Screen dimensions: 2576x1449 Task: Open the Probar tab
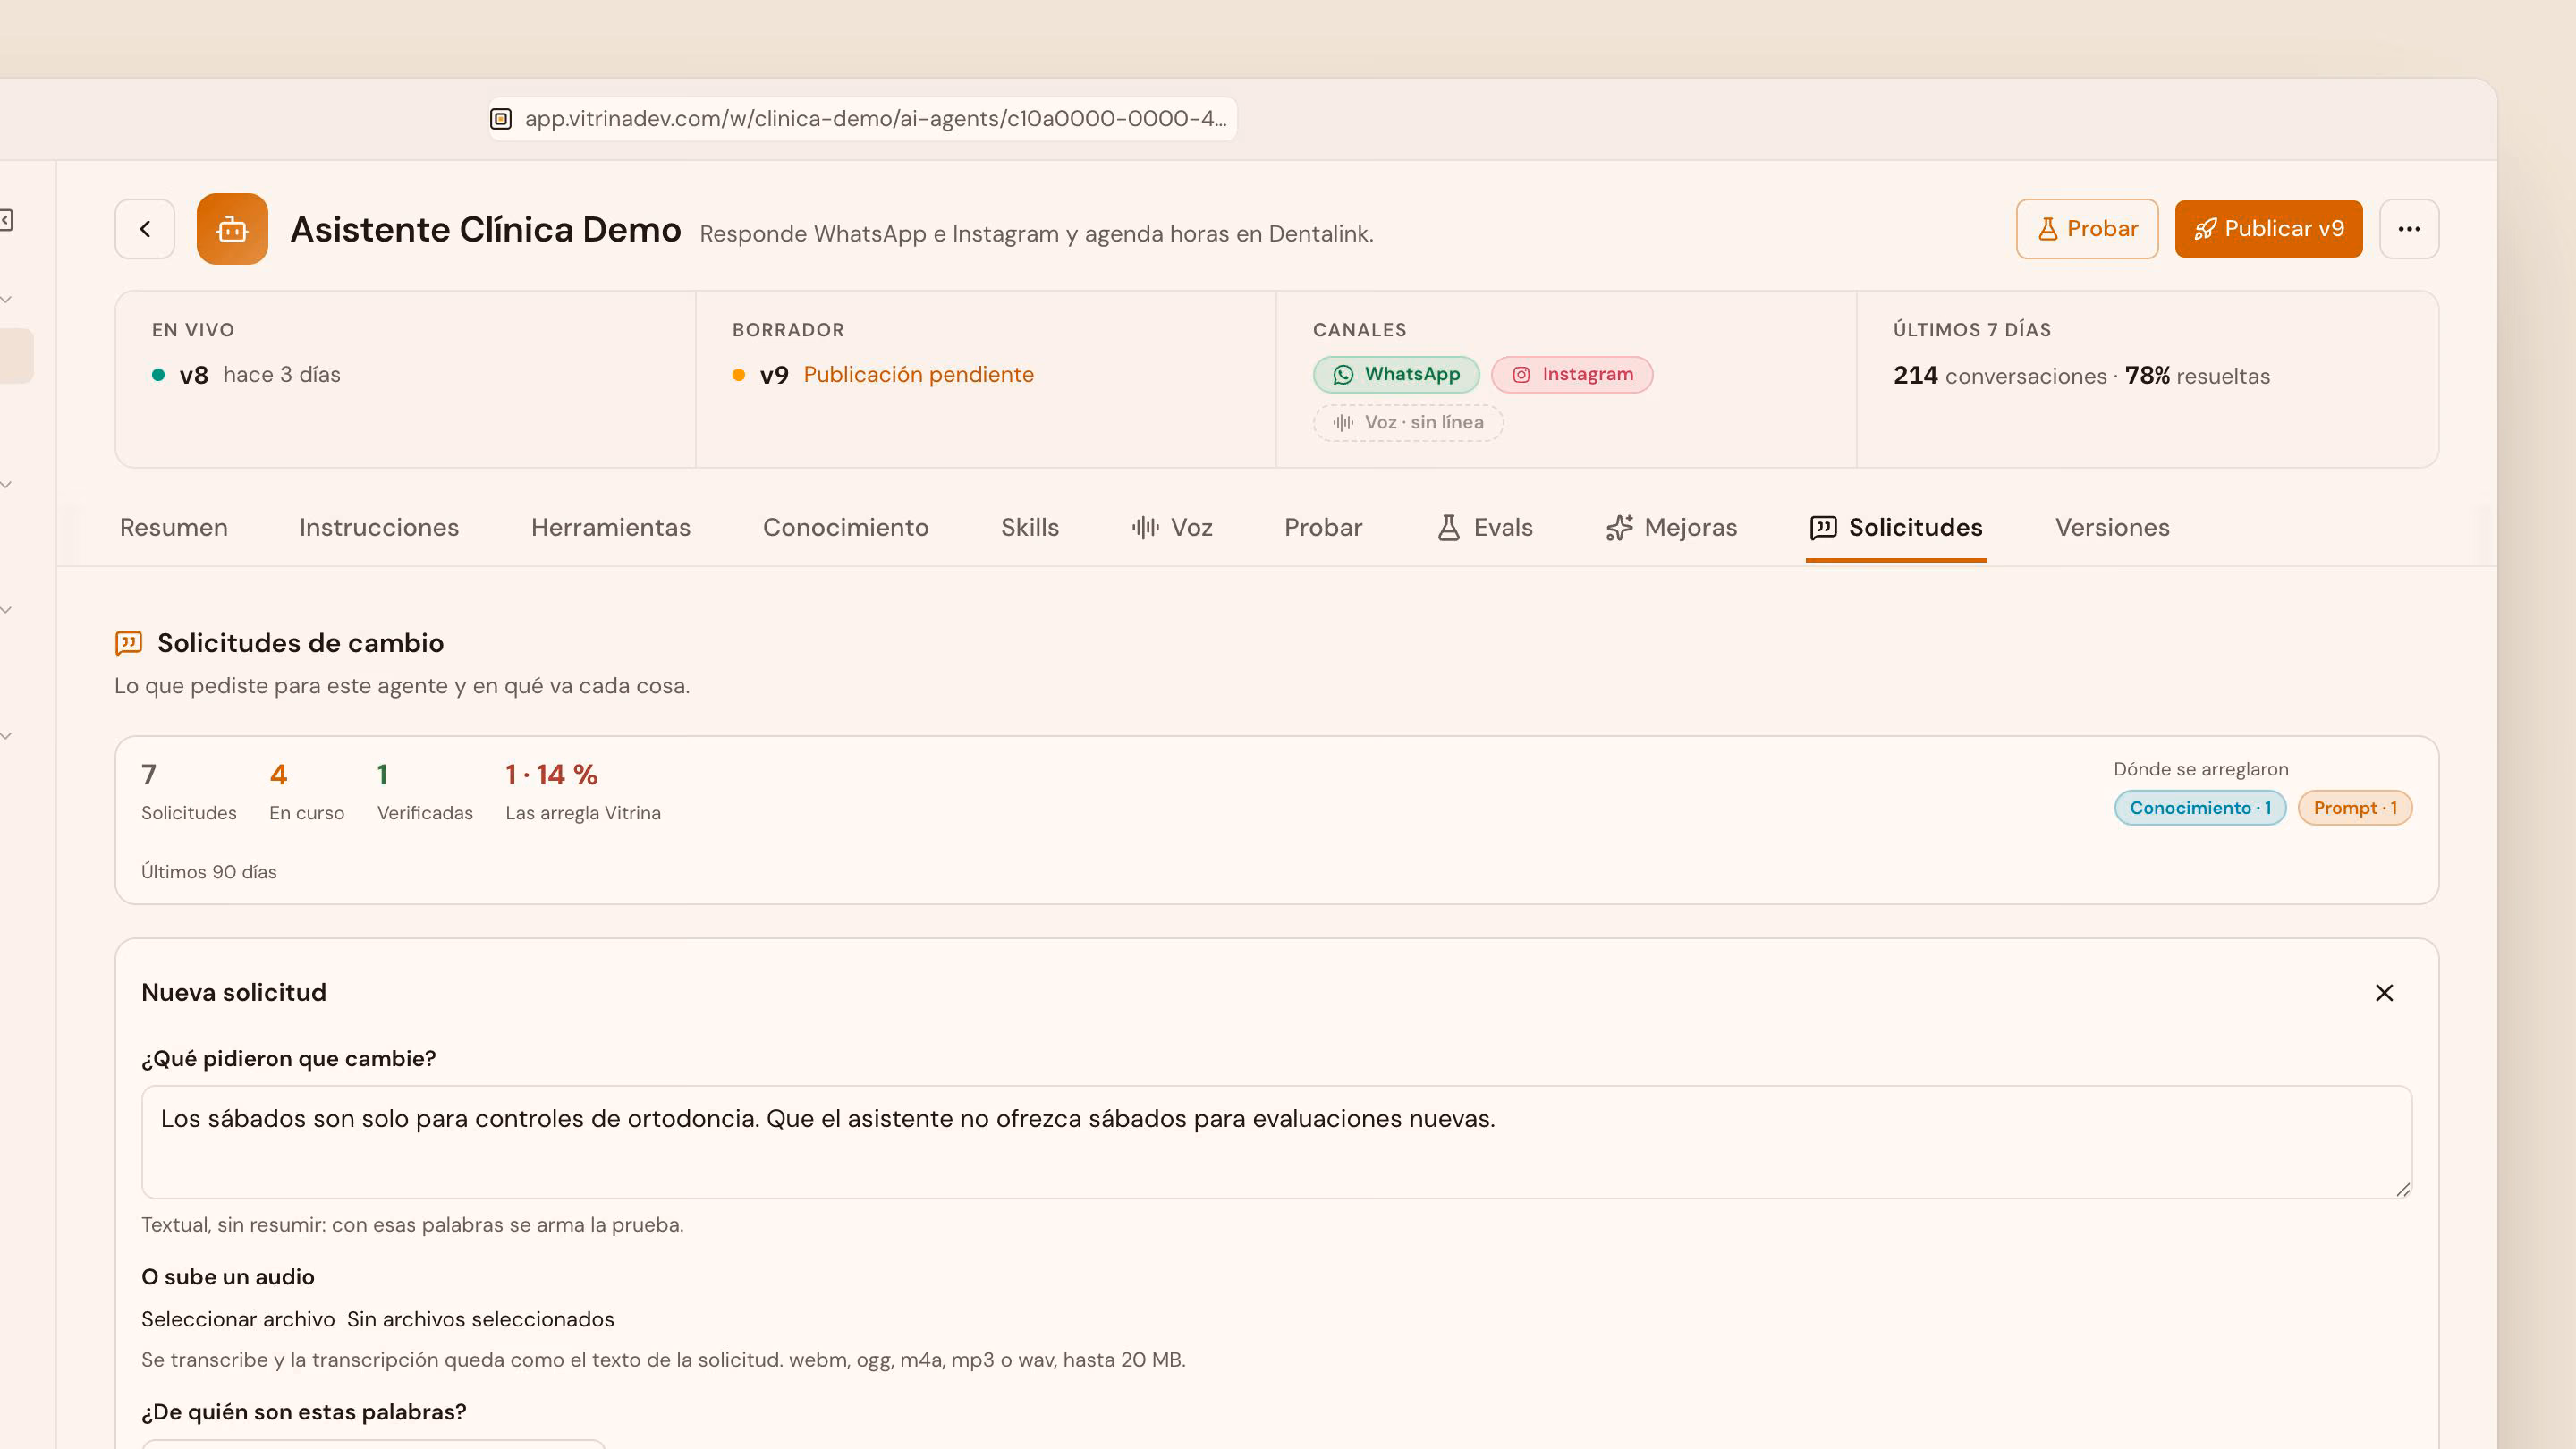tap(1323, 527)
